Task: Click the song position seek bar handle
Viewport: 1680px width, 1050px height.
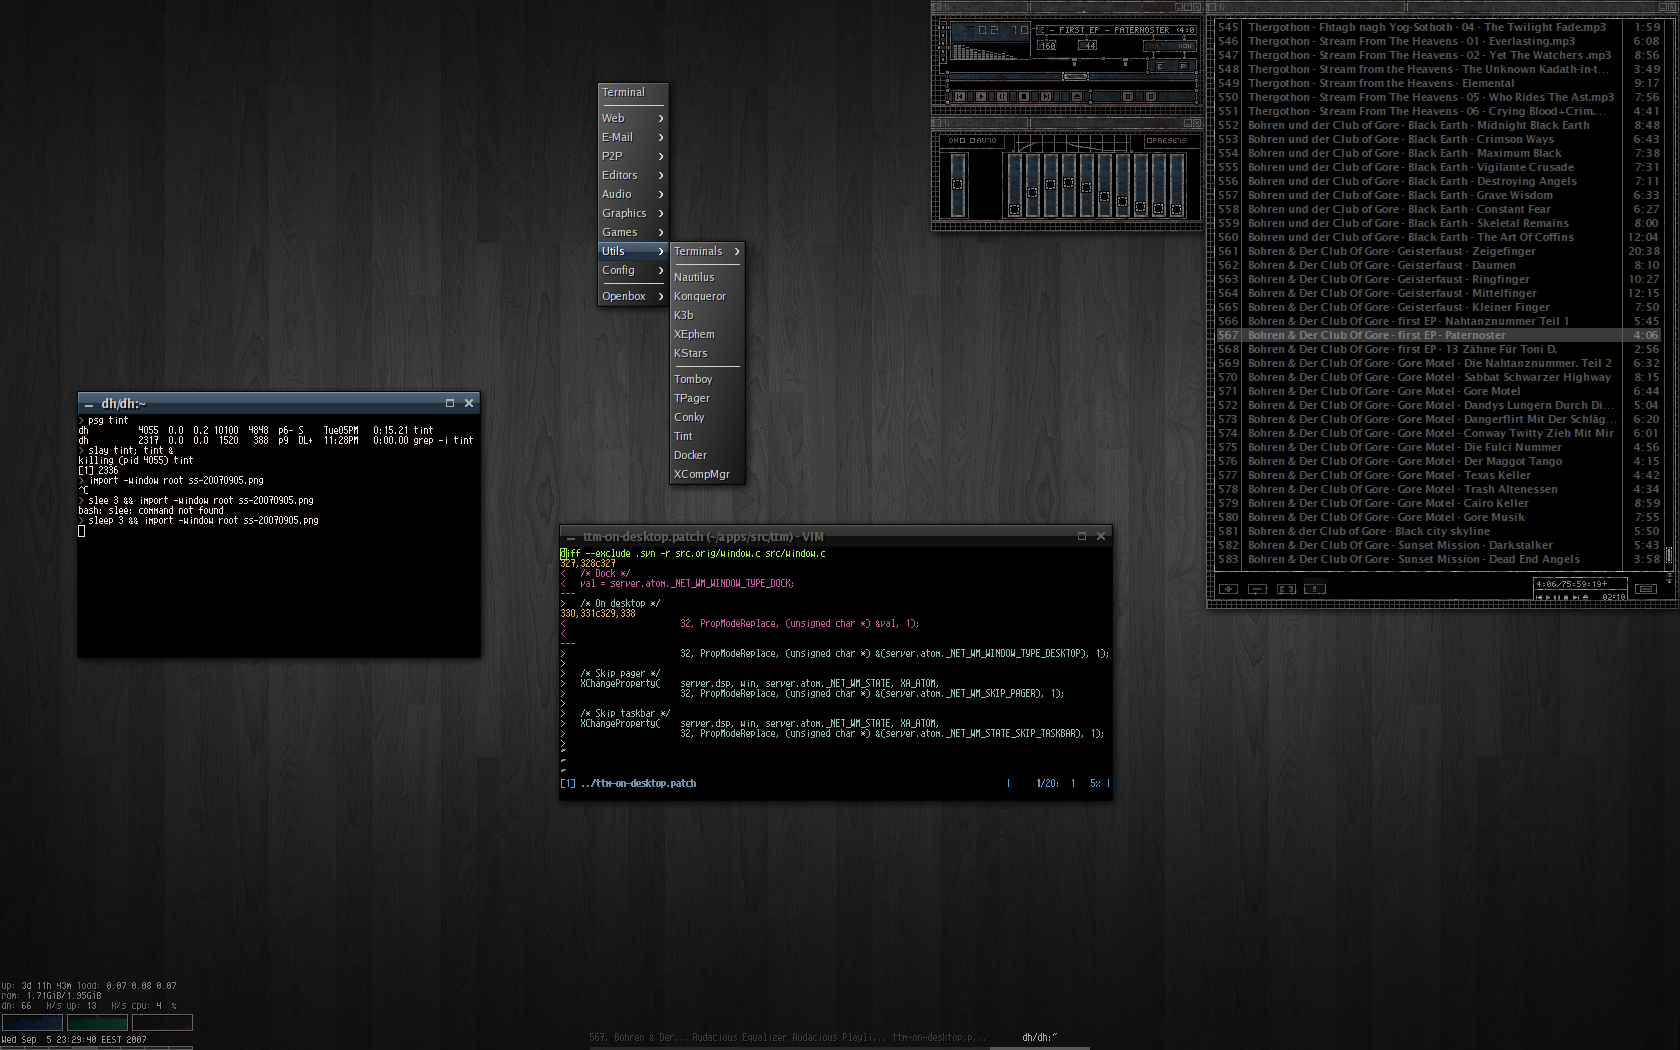Action: pyautogui.click(x=1075, y=76)
